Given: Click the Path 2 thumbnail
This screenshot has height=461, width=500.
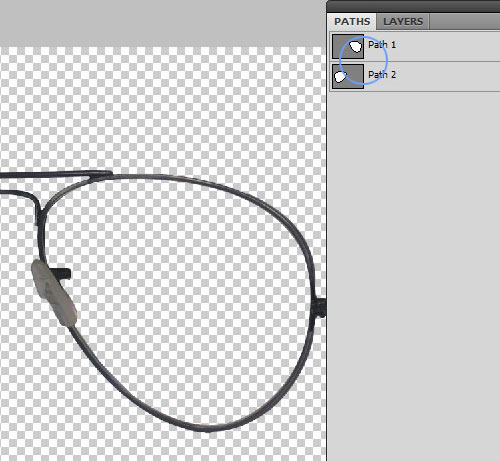Looking at the screenshot, I should coord(348,76).
